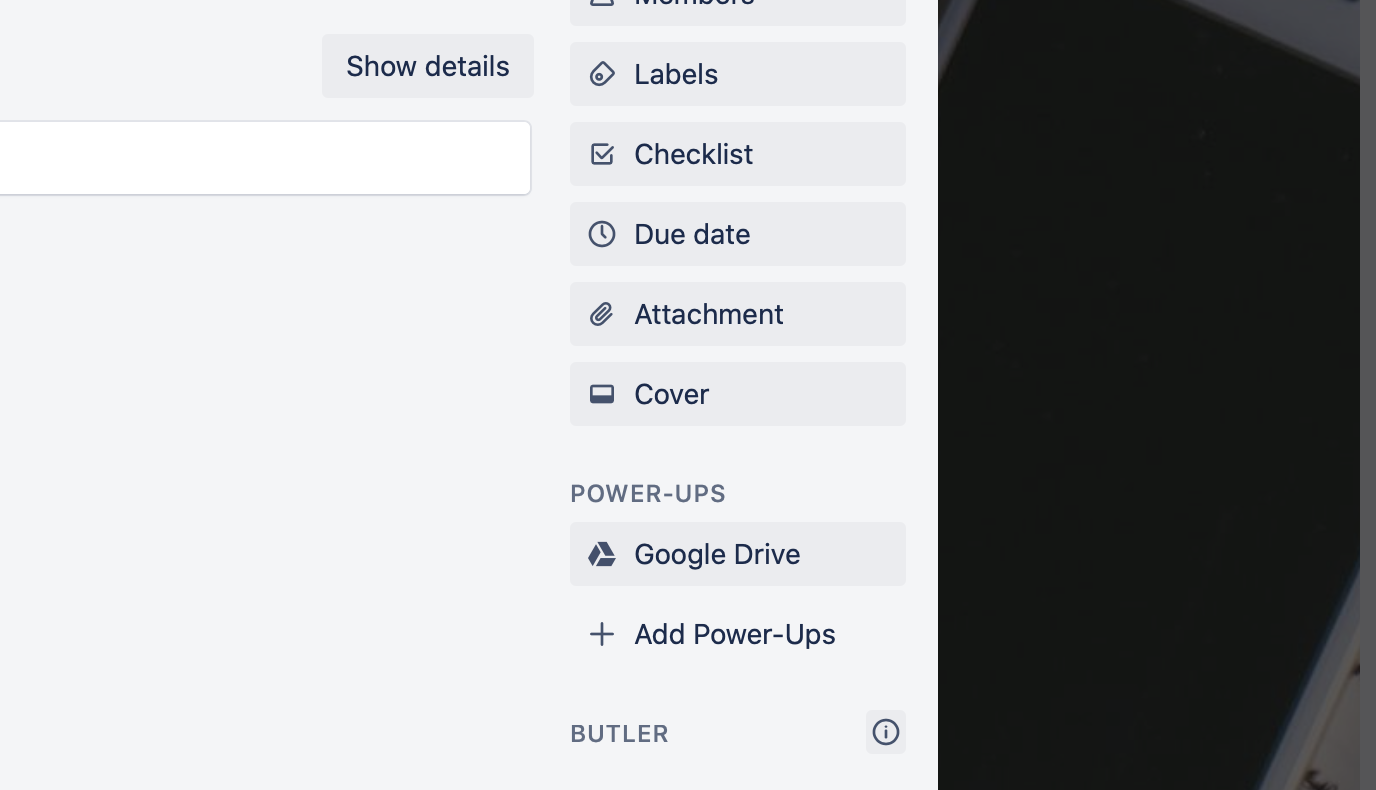Choose a Cover for the card
The width and height of the screenshot is (1376, 790).
[x=737, y=394]
